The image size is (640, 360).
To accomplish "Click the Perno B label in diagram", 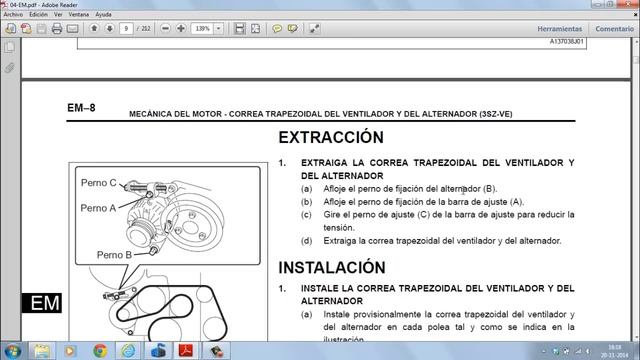I will tap(114, 255).
